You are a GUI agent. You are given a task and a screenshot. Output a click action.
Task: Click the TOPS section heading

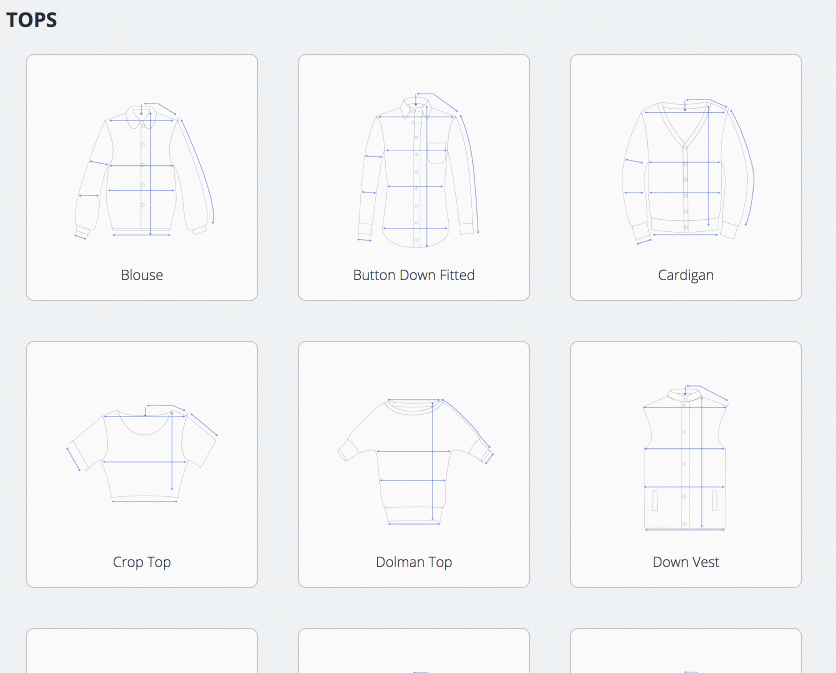pos(32,19)
